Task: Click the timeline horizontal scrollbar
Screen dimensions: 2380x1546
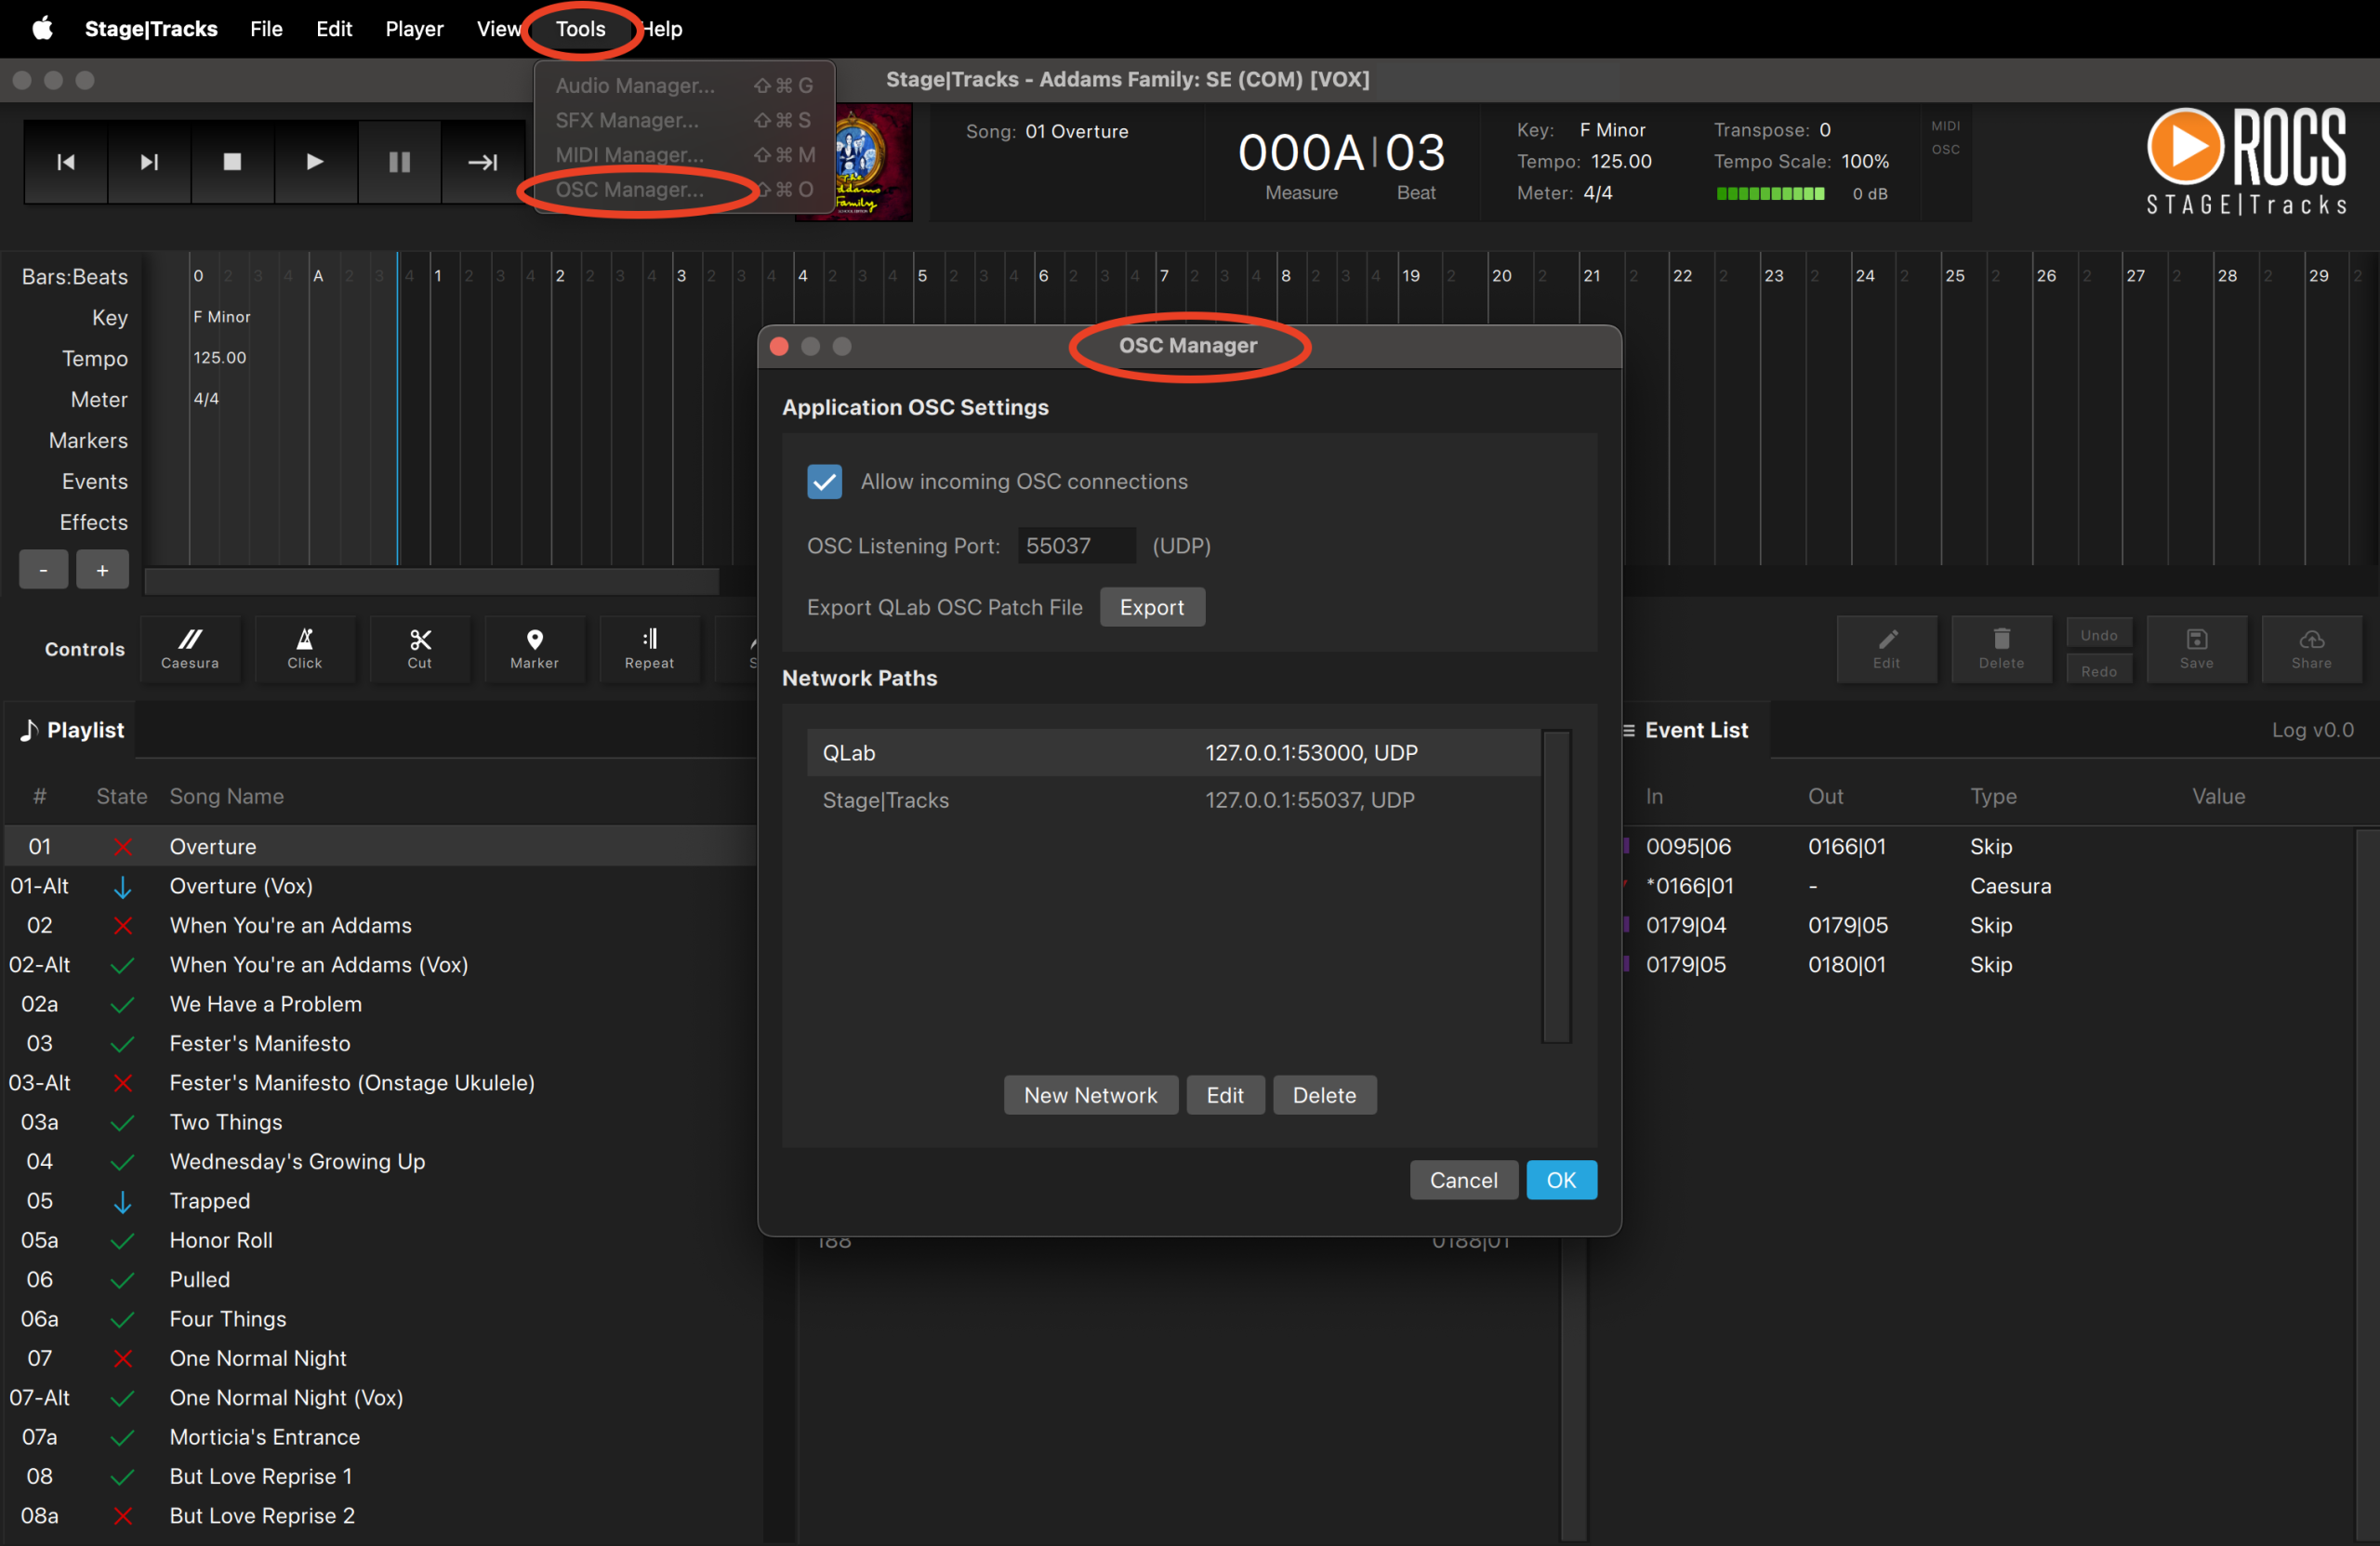Action: (x=432, y=581)
